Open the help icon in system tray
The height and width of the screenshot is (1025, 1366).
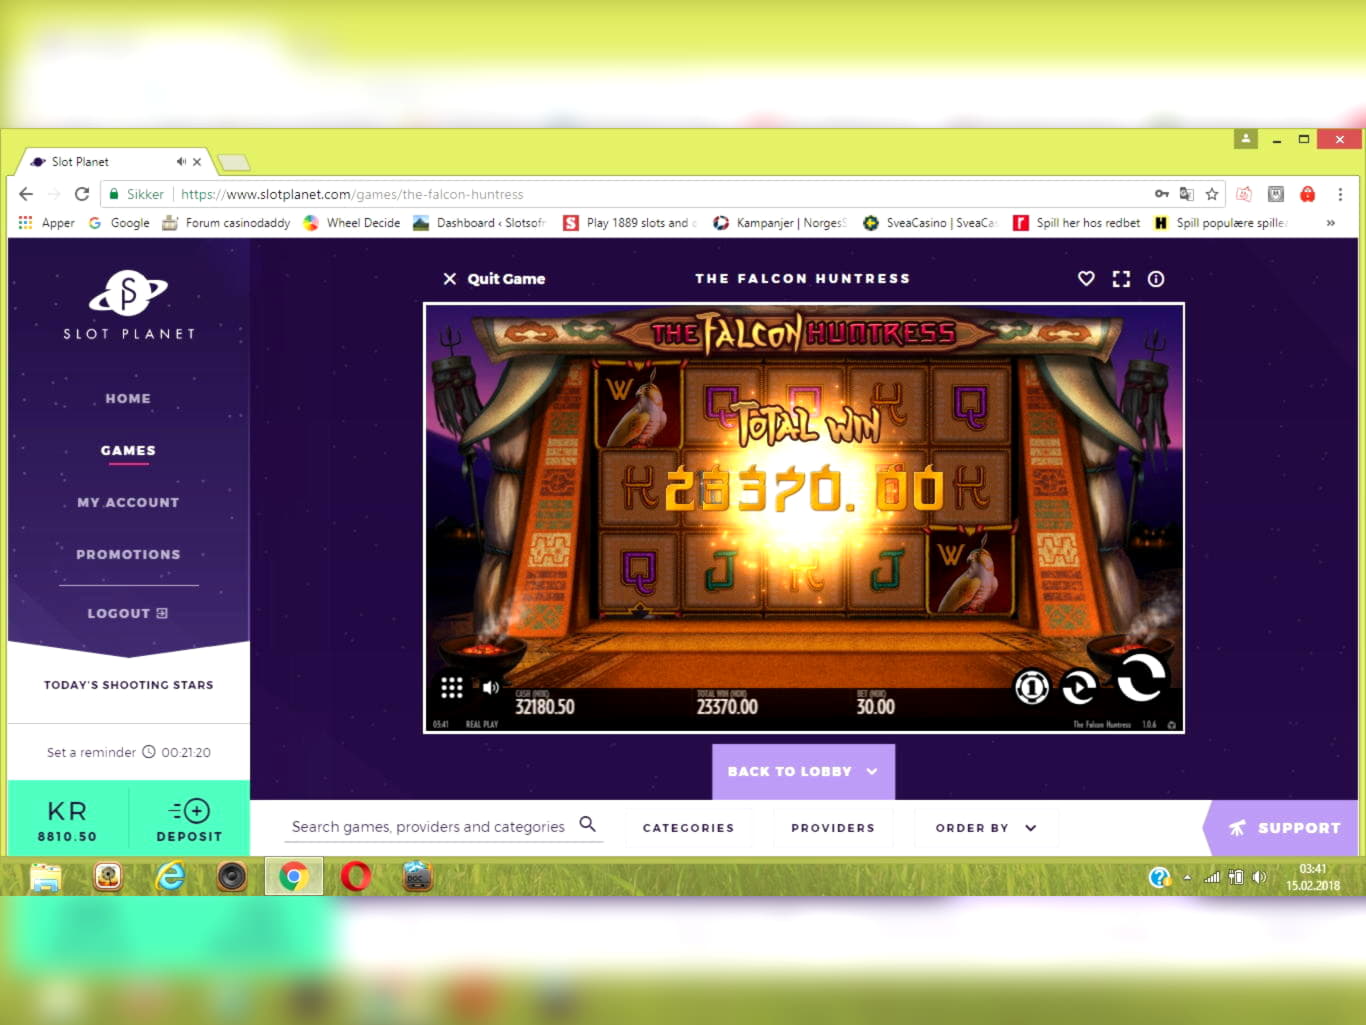(1159, 877)
